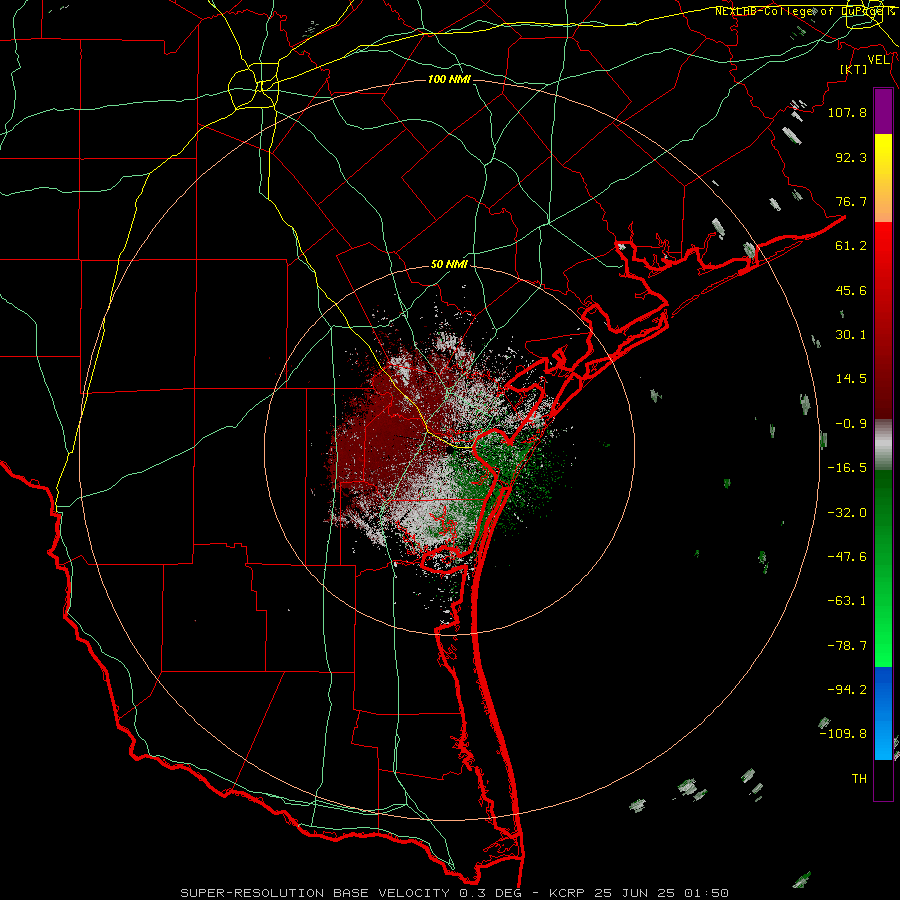The height and width of the screenshot is (900, 900).
Task: Click the 30.1 velocity scale value
Action: click(851, 335)
